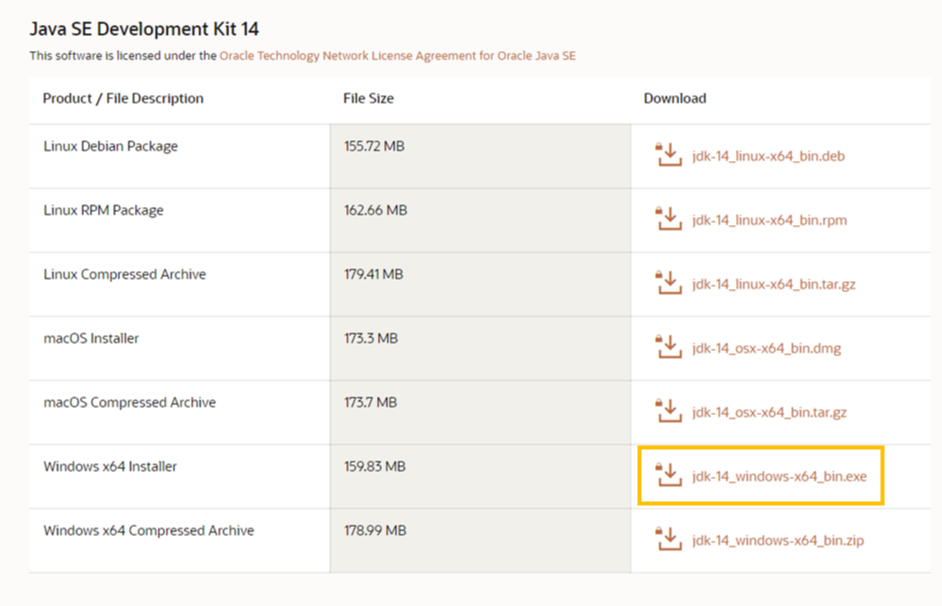Select the macOS Installer description
The width and height of the screenshot is (942, 606).
pos(91,338)
